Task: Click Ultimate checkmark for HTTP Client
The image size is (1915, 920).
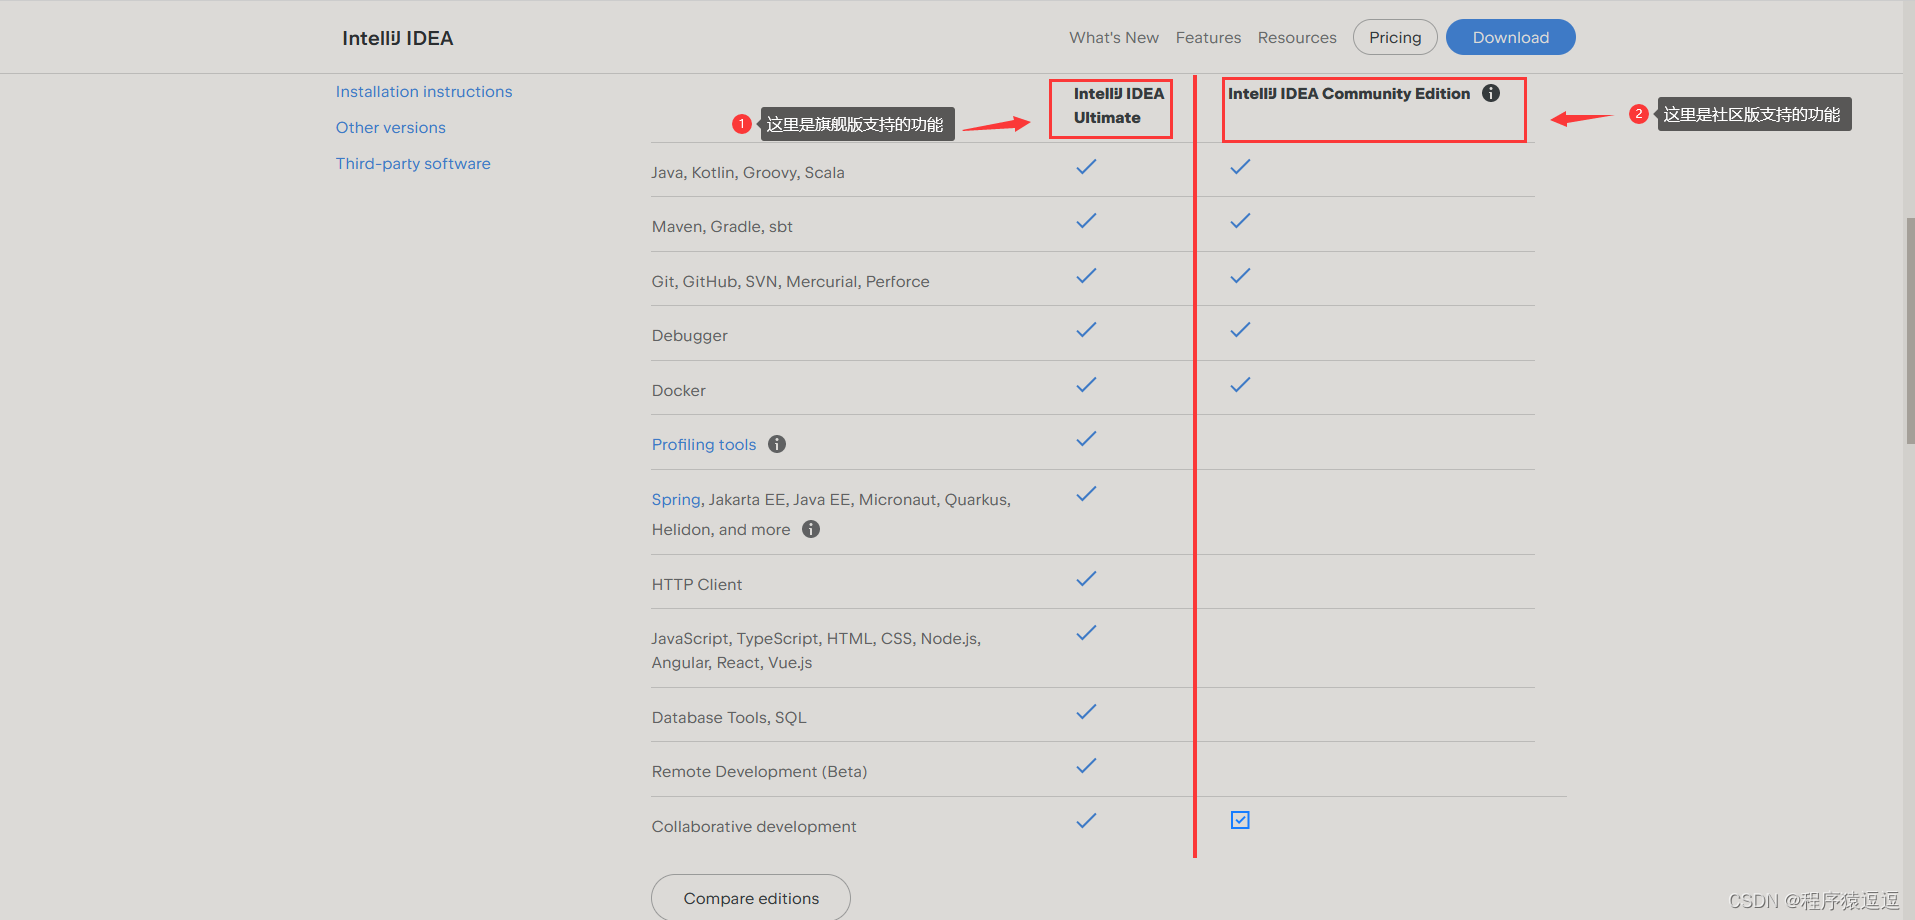Action: pyautogui.click(x=1086, y=579)
